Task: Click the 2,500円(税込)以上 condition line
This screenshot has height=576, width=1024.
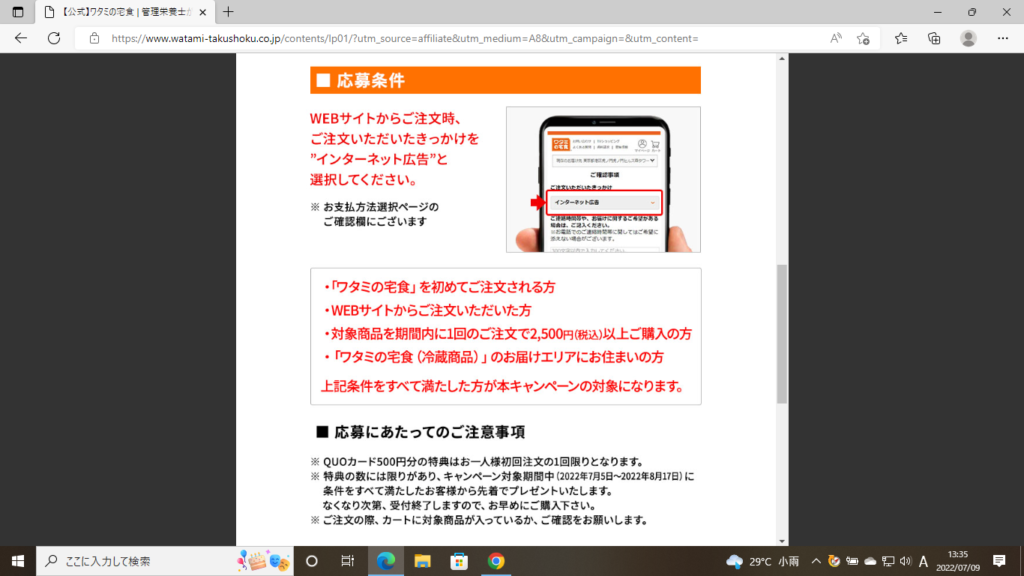Action: coord(508,334)
